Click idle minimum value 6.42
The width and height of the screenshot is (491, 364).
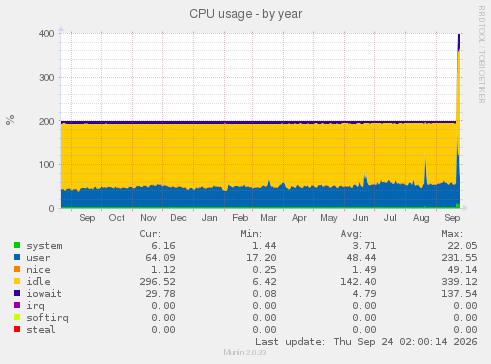pos(264,282)
